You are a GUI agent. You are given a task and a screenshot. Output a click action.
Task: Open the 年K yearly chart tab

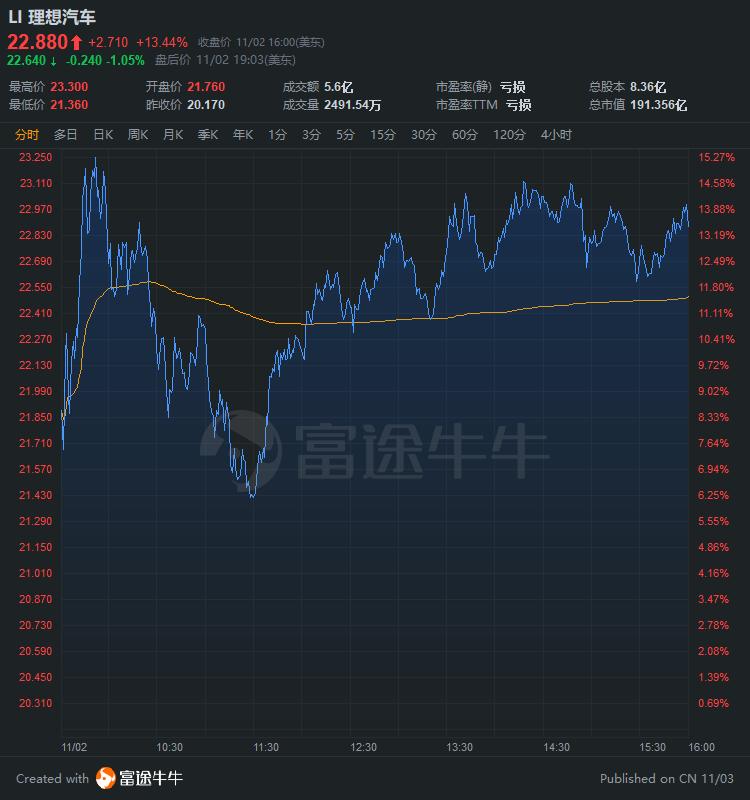[243, 135]
